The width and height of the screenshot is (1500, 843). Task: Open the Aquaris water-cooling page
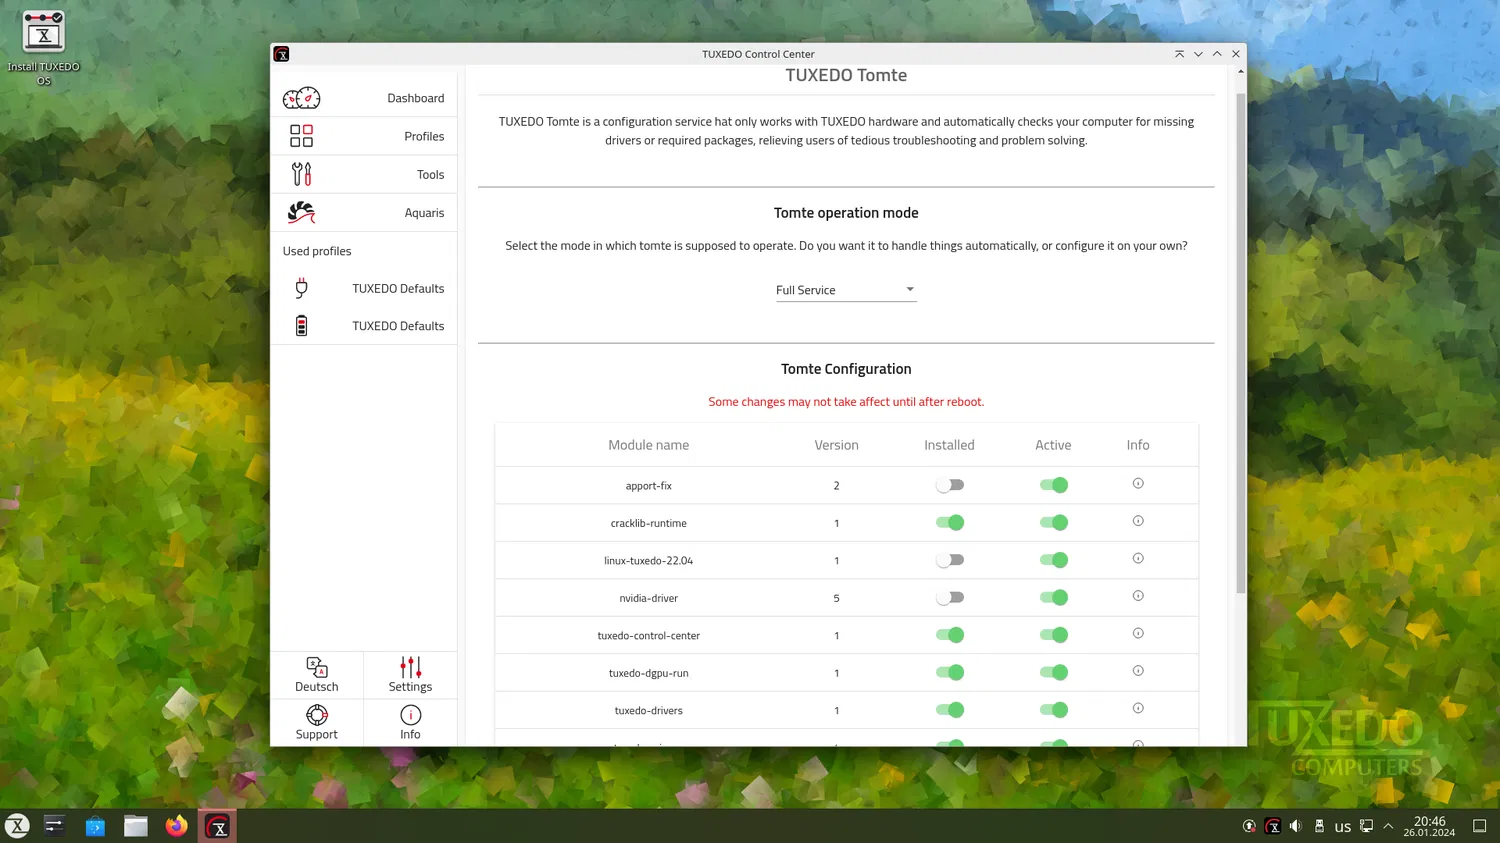tap(364, 213)
